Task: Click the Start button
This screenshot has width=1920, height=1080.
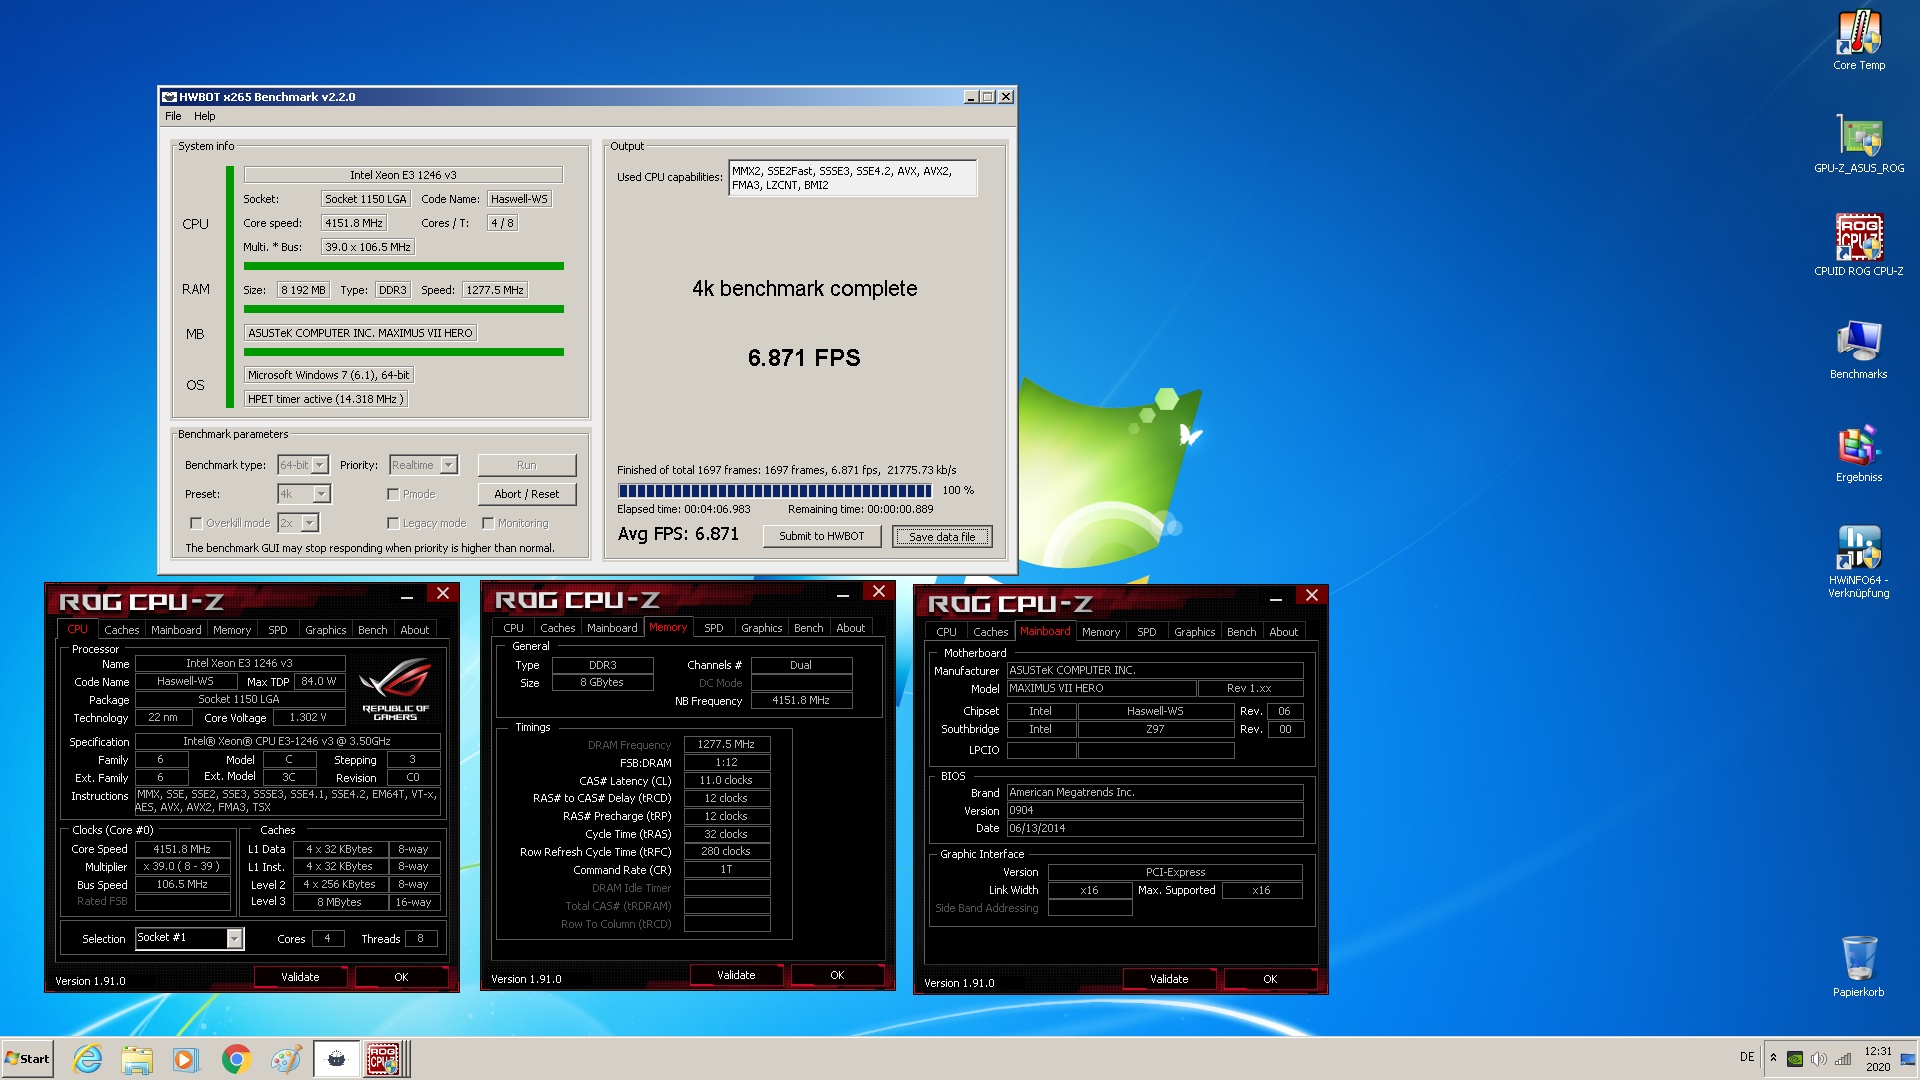Action: 27,1059
